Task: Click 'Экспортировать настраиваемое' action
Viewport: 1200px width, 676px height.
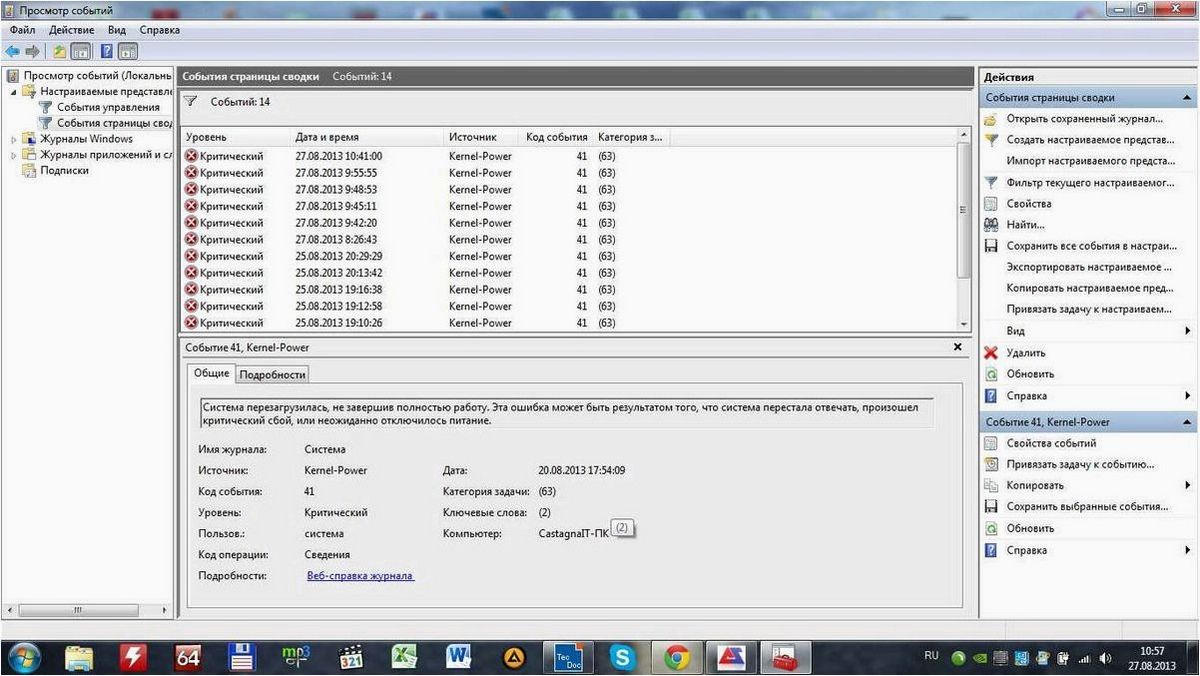Action: (x=1090, y=267)
